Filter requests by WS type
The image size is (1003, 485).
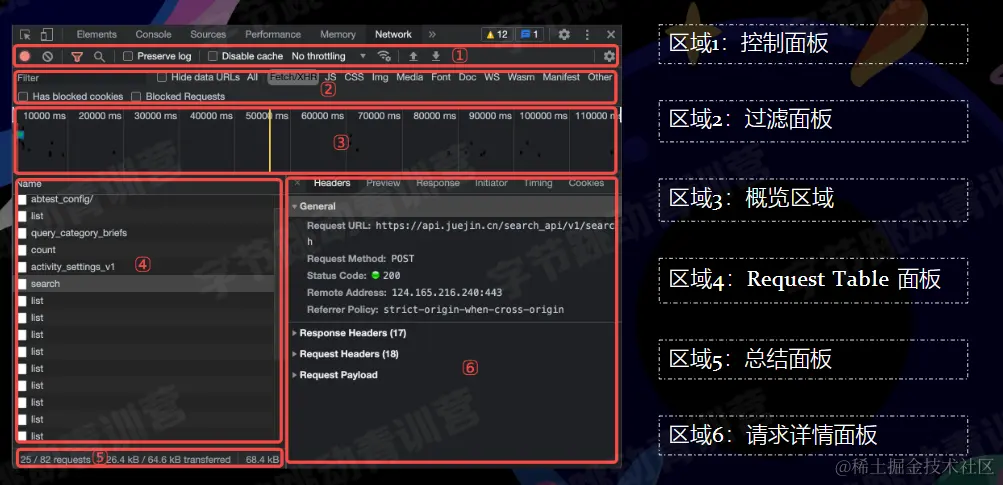(x=492, y=77)
